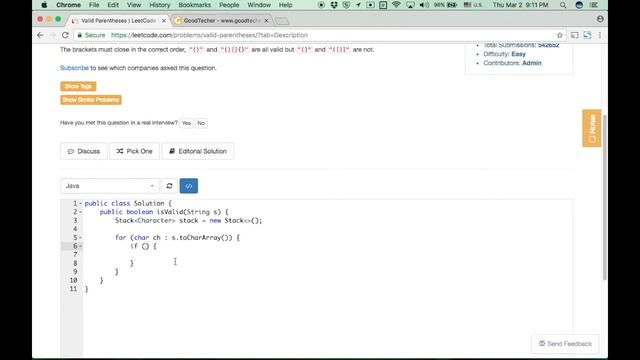Screen dimensions: 640x360
Task: Click the extension icon beside Chrome's menu button
Action: (587, 36)
